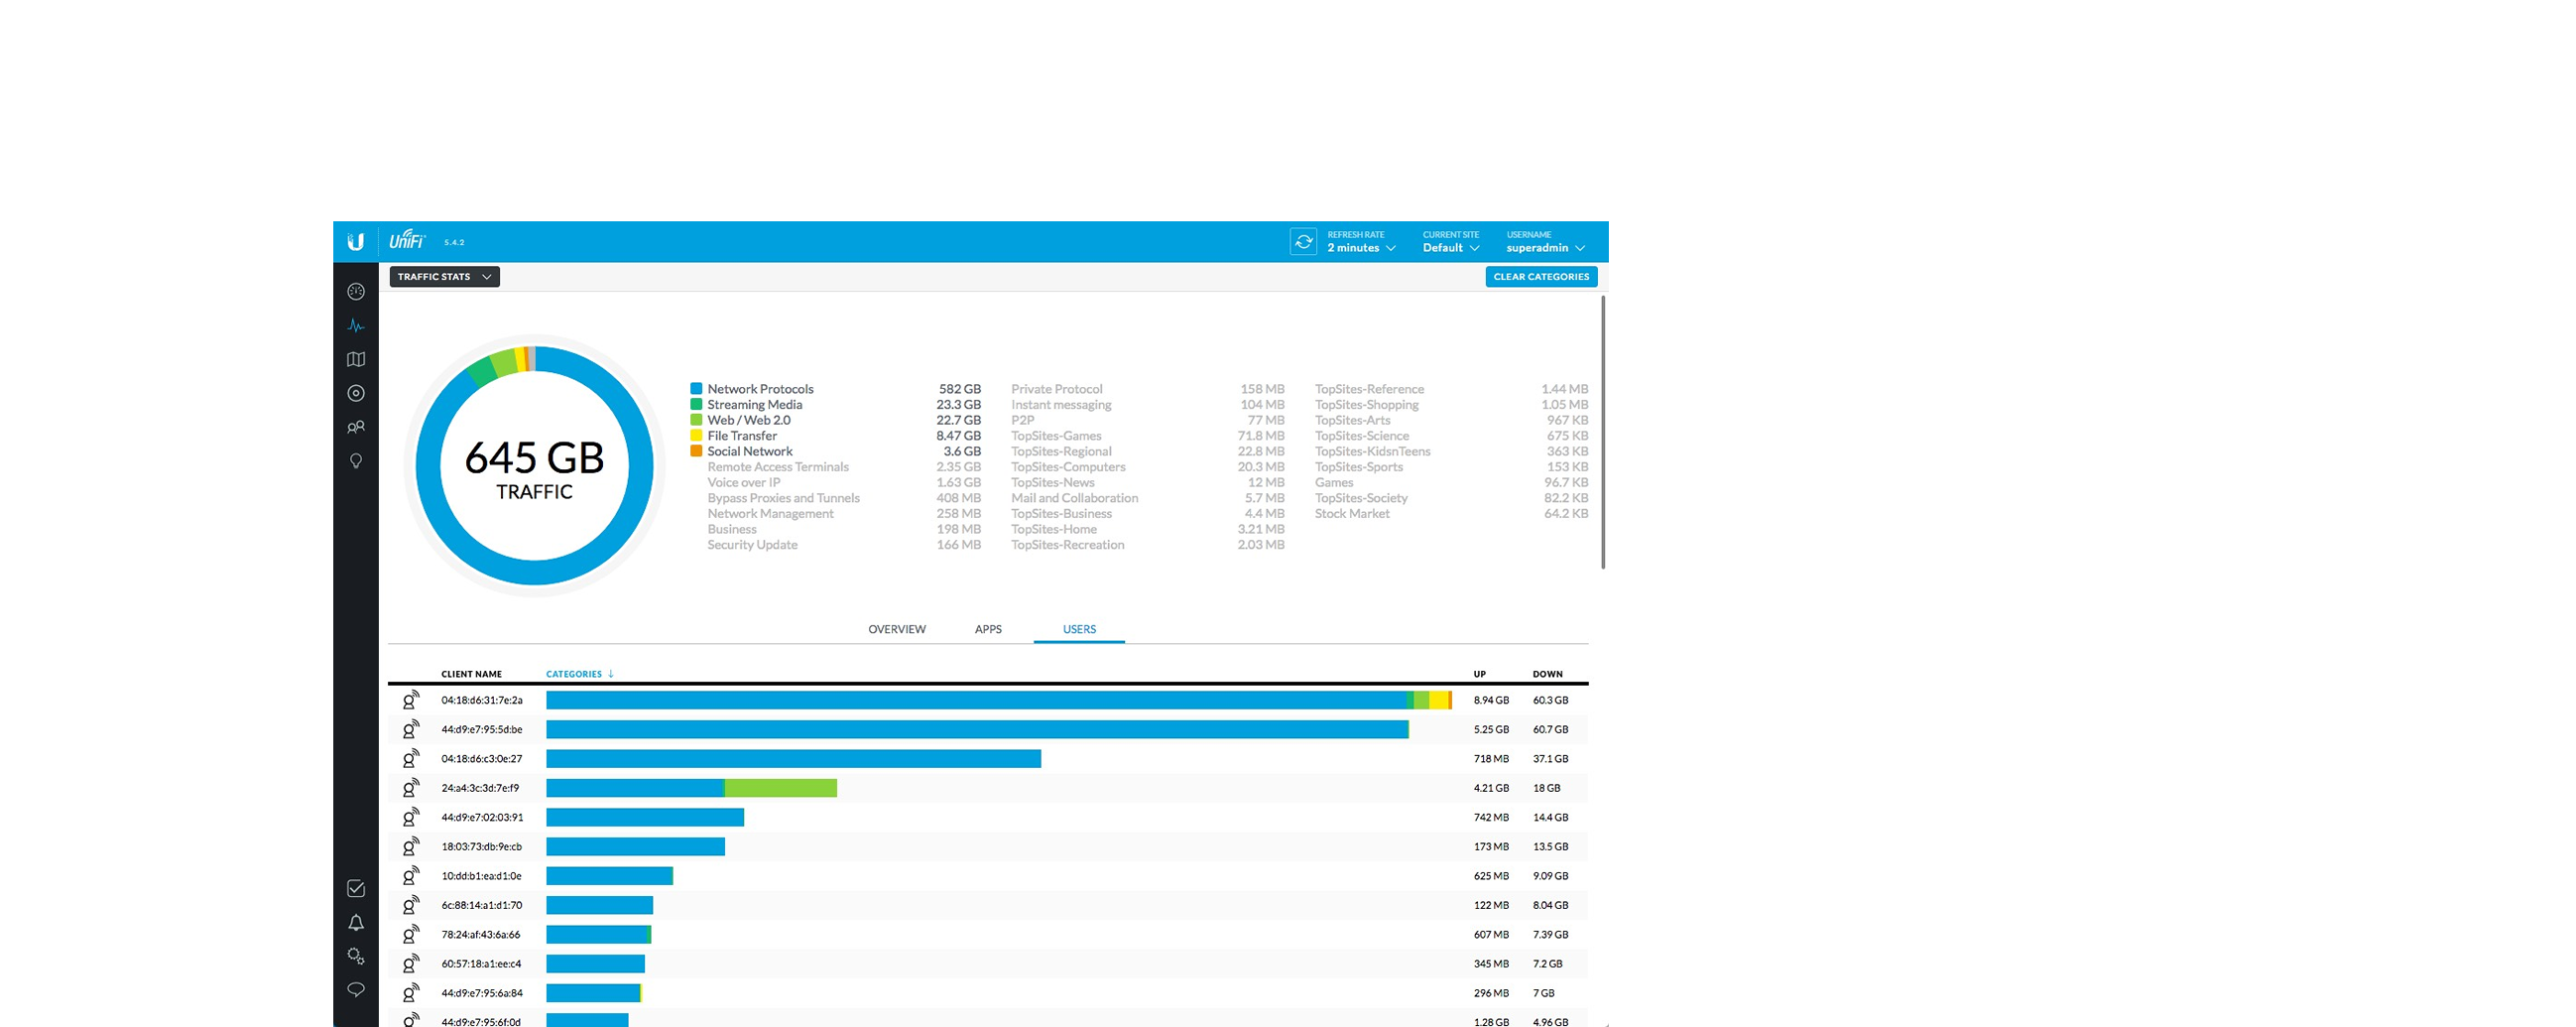Screen dimensions: 2576x1027
Task: Toggle the Network Protocols category in legend
Action: tap(759, 389)
